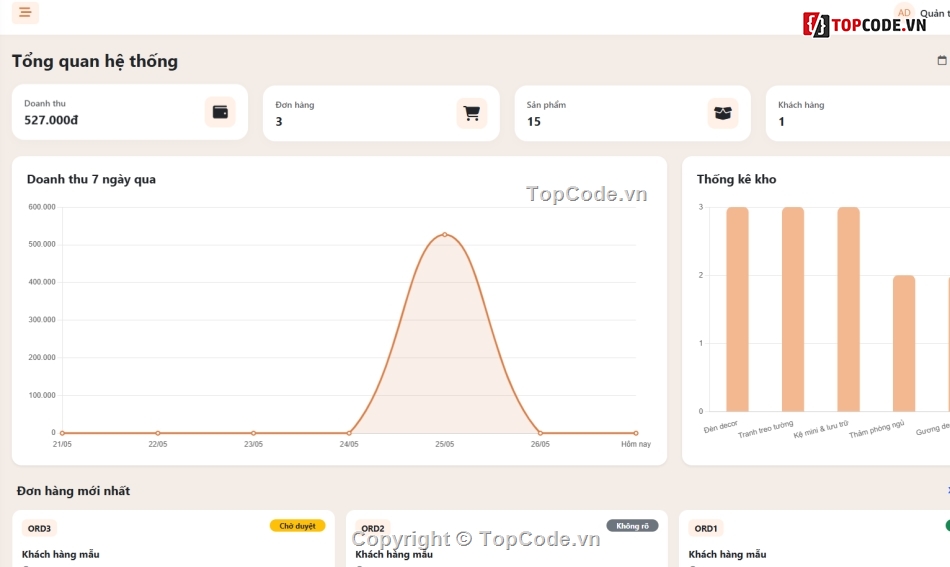The width and height of the screenshot is (950, 567).
Task: Click the Đèn decor bar in stock chart
Action: pyautogui.click(x=737, y=310)
